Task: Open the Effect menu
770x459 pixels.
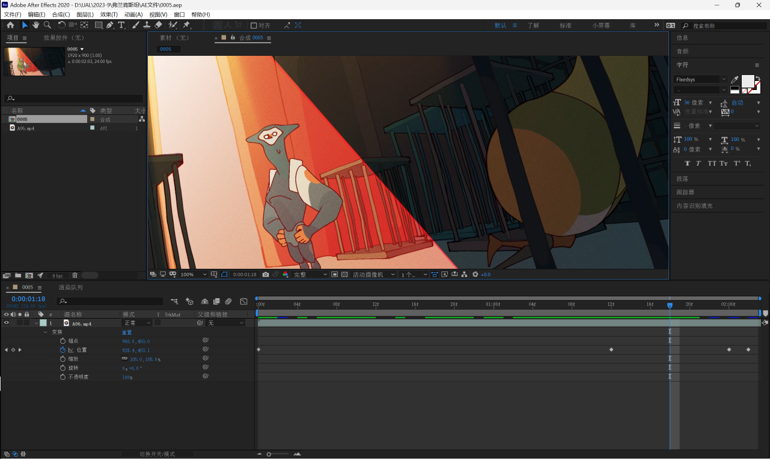Action: pos(109,15)
